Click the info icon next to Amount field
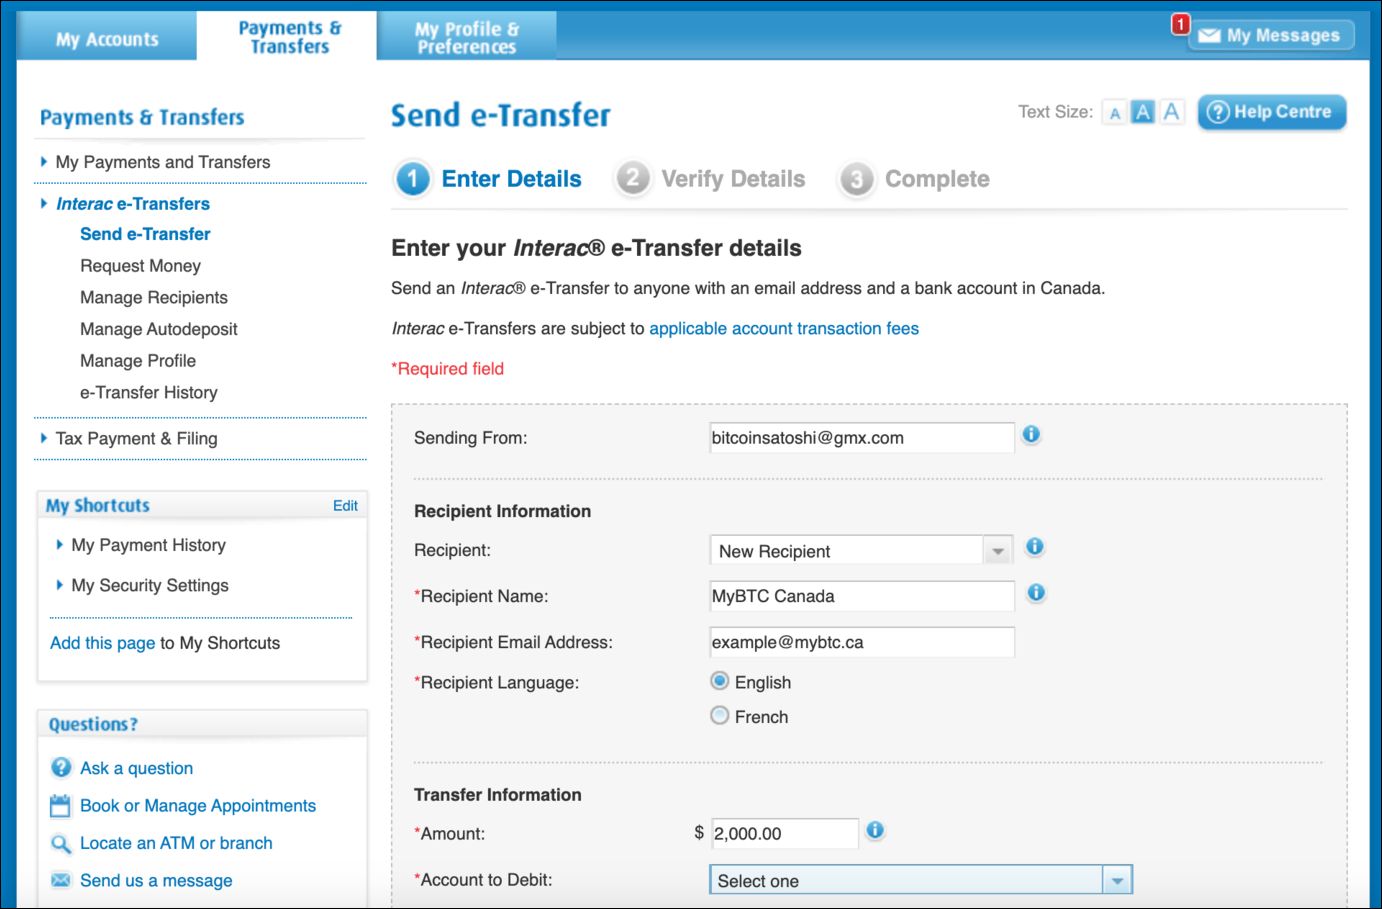The width and height of the screenshot is (1382, 909). click(x=875, y=831)
